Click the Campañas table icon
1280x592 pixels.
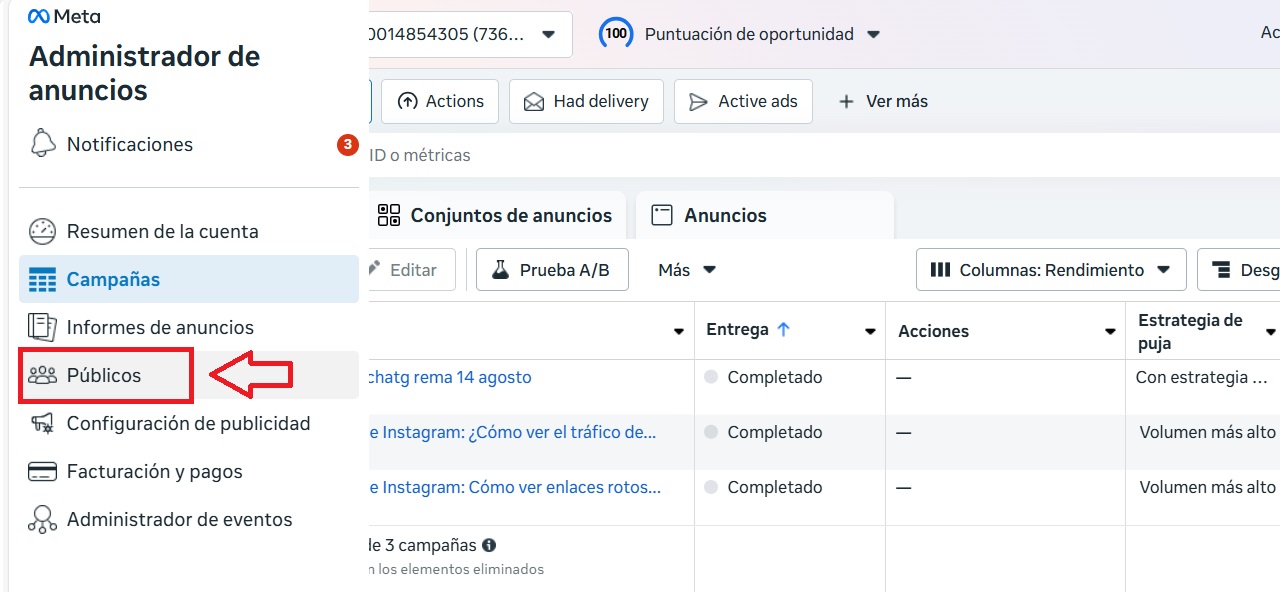(x=42, y=280)
